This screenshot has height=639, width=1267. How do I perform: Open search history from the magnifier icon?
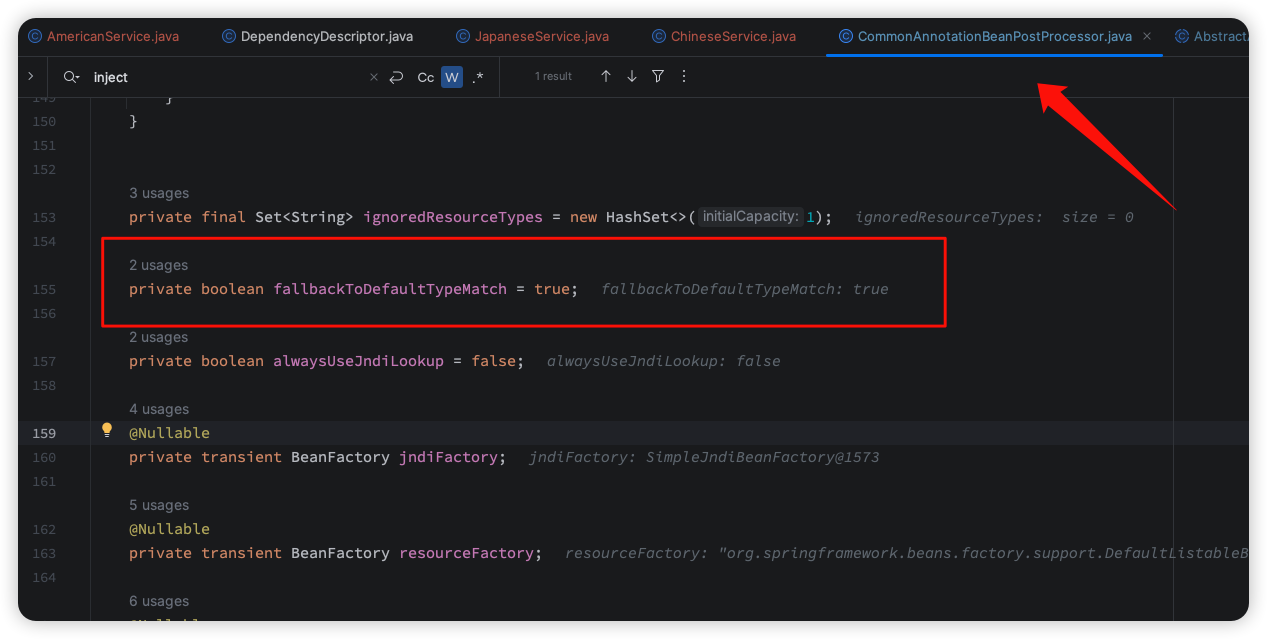click(x=71, y=77)
